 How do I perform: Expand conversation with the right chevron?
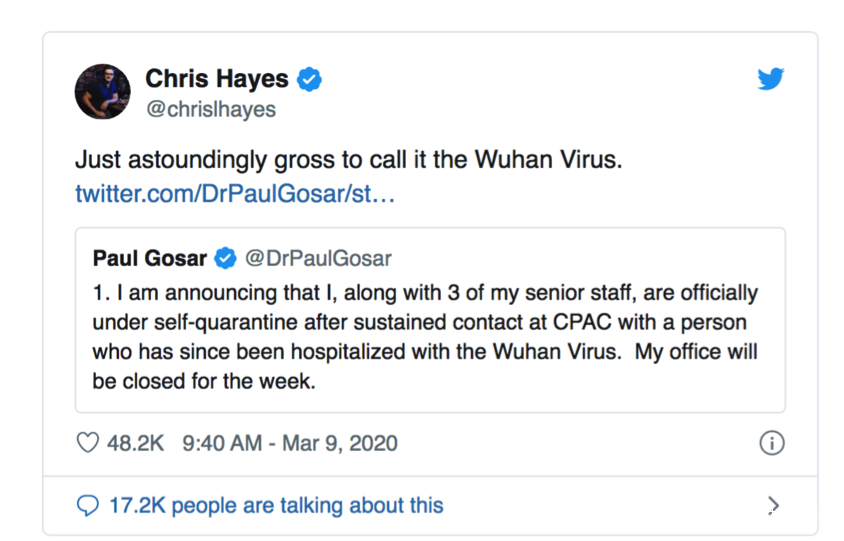(x=772, y=505)
